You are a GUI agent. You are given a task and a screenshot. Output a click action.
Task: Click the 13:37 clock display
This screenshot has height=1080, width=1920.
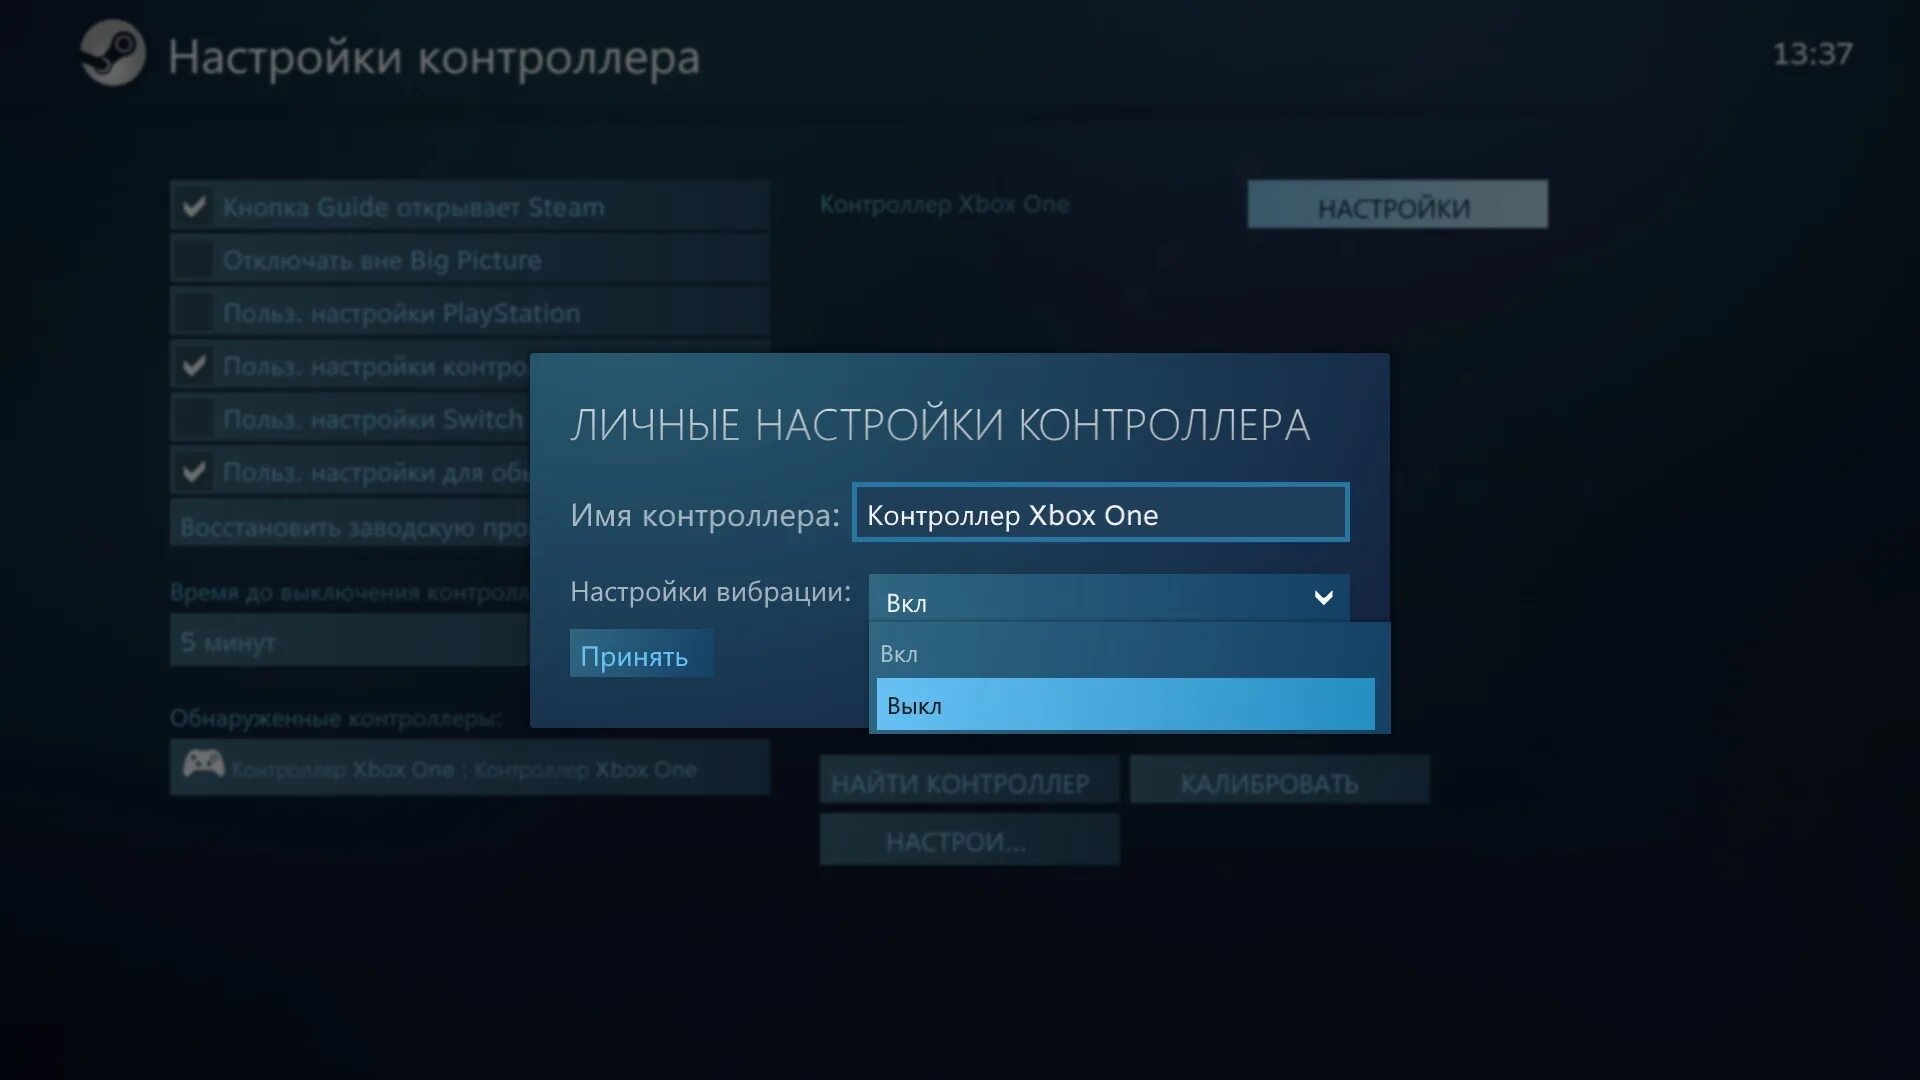pyautogui.click(x=1811, y=54)
